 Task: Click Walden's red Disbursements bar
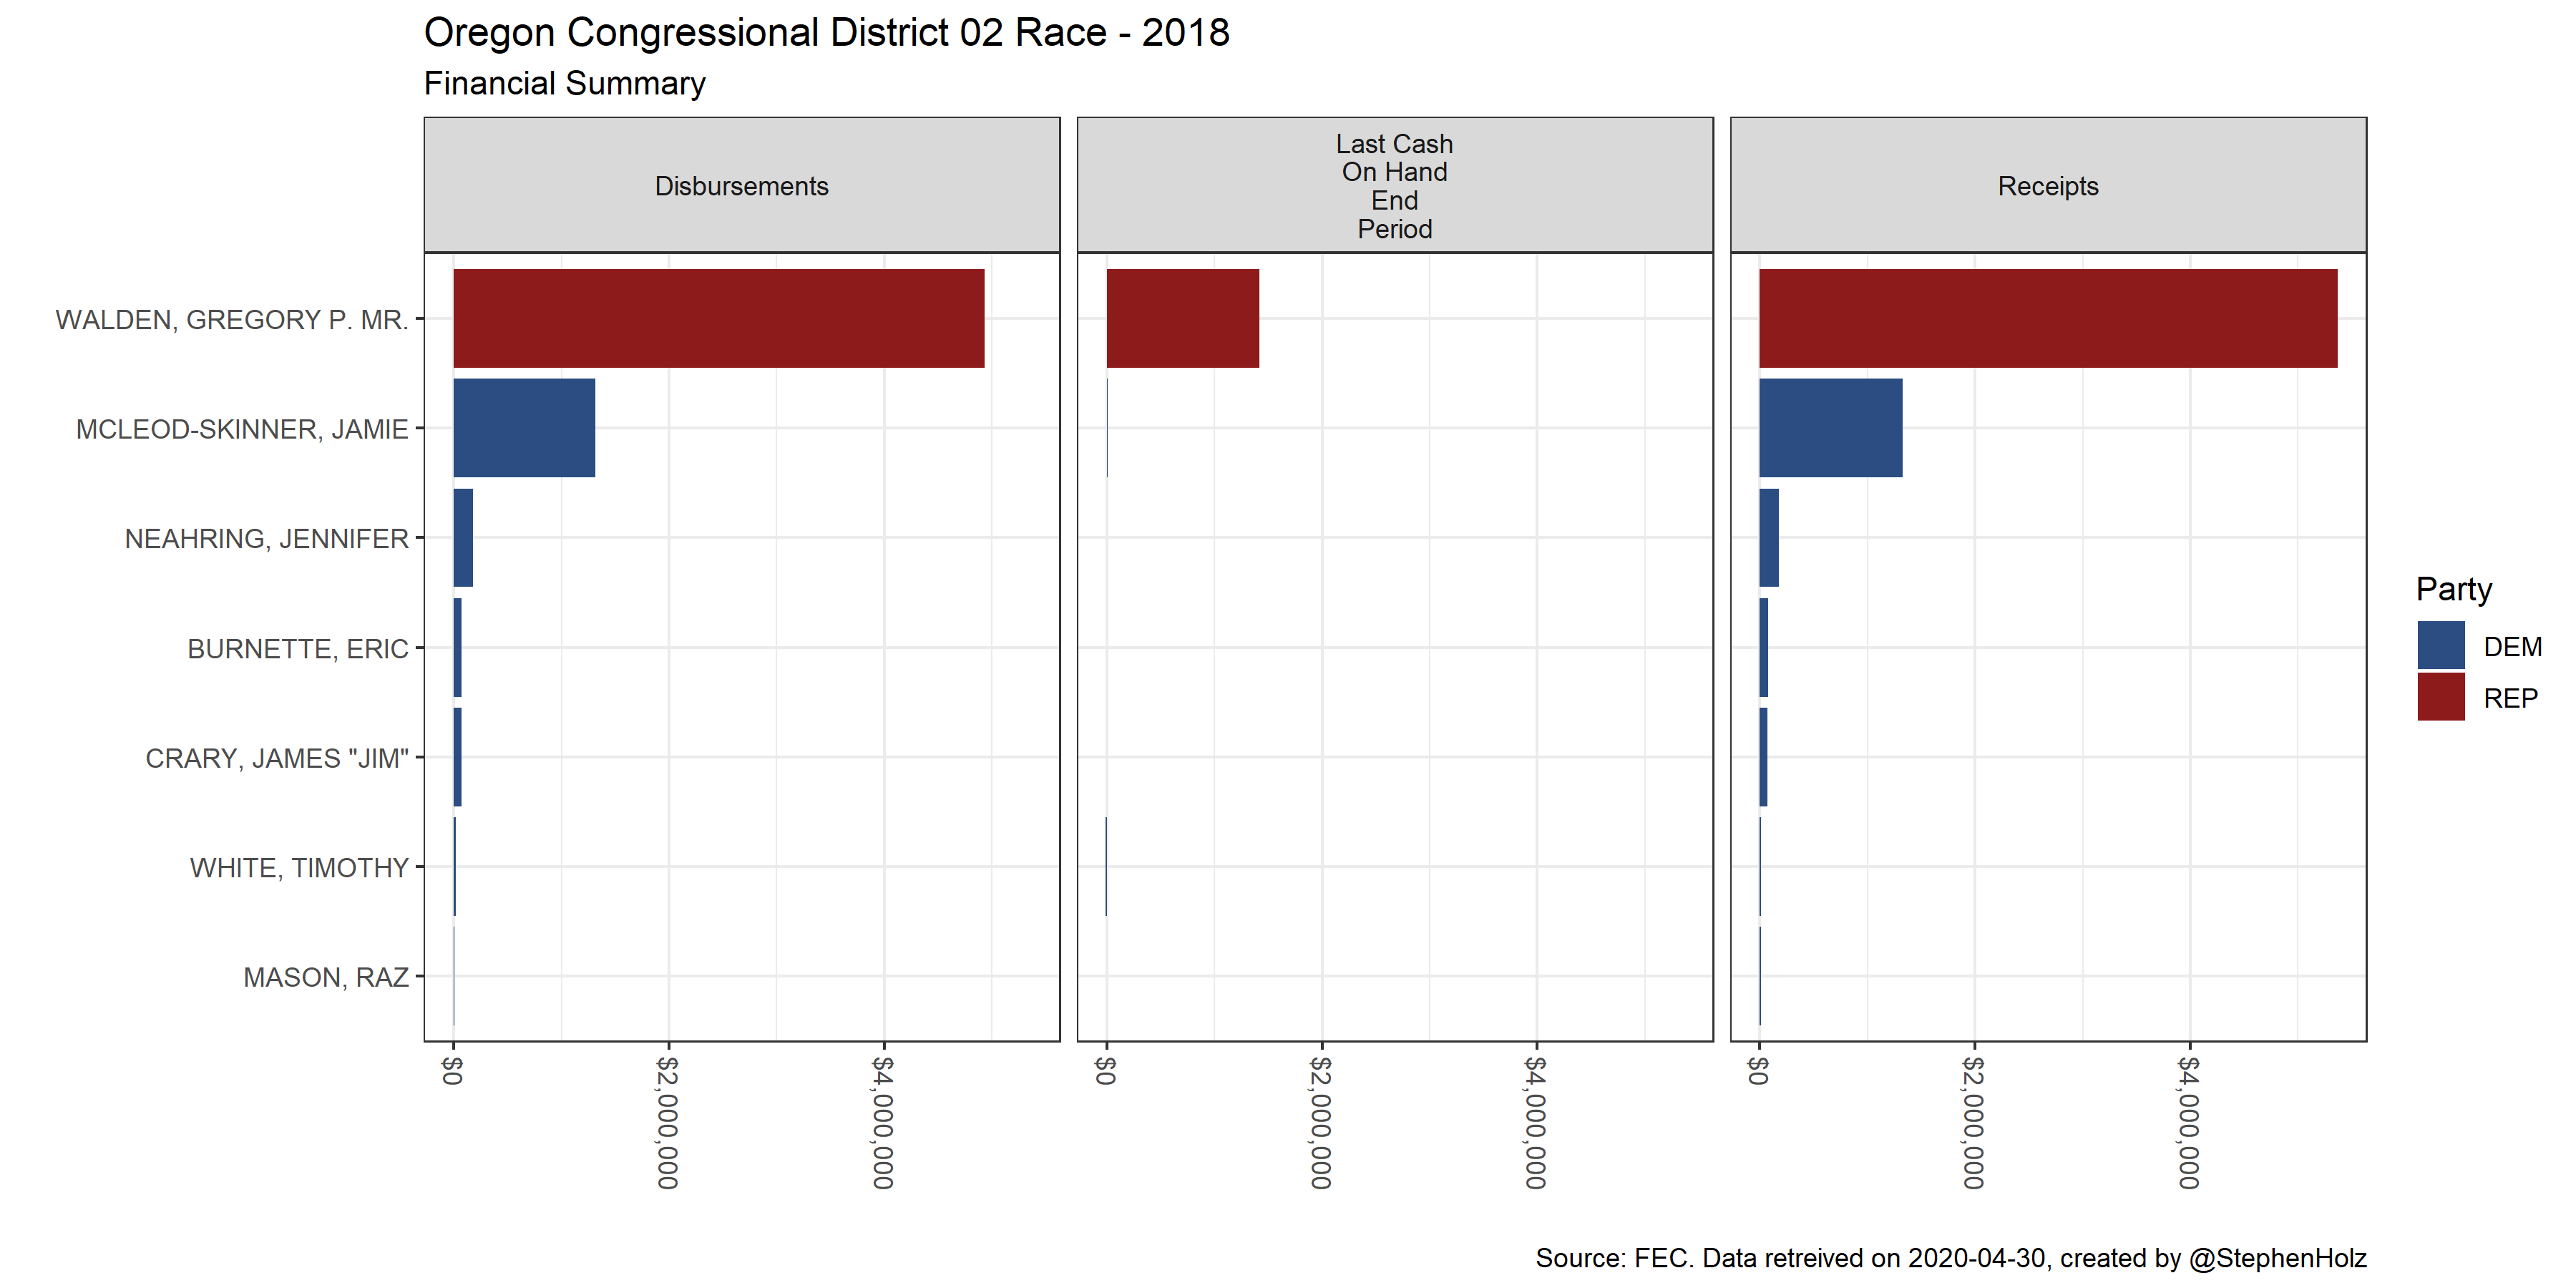point(718,318)
